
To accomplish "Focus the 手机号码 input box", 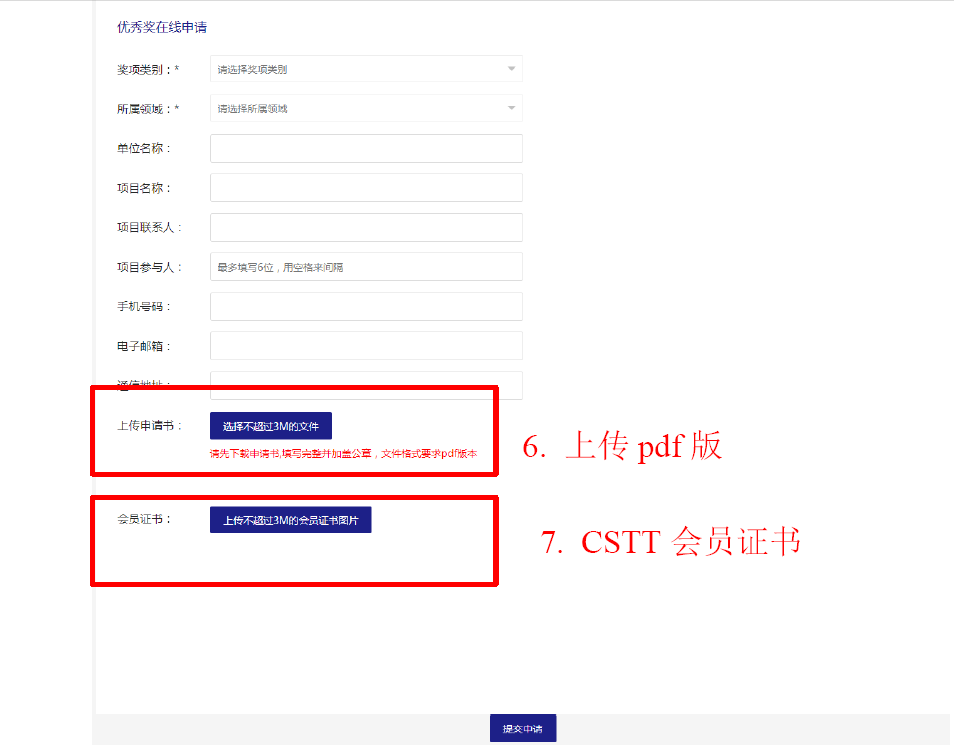I will point(365,306).
